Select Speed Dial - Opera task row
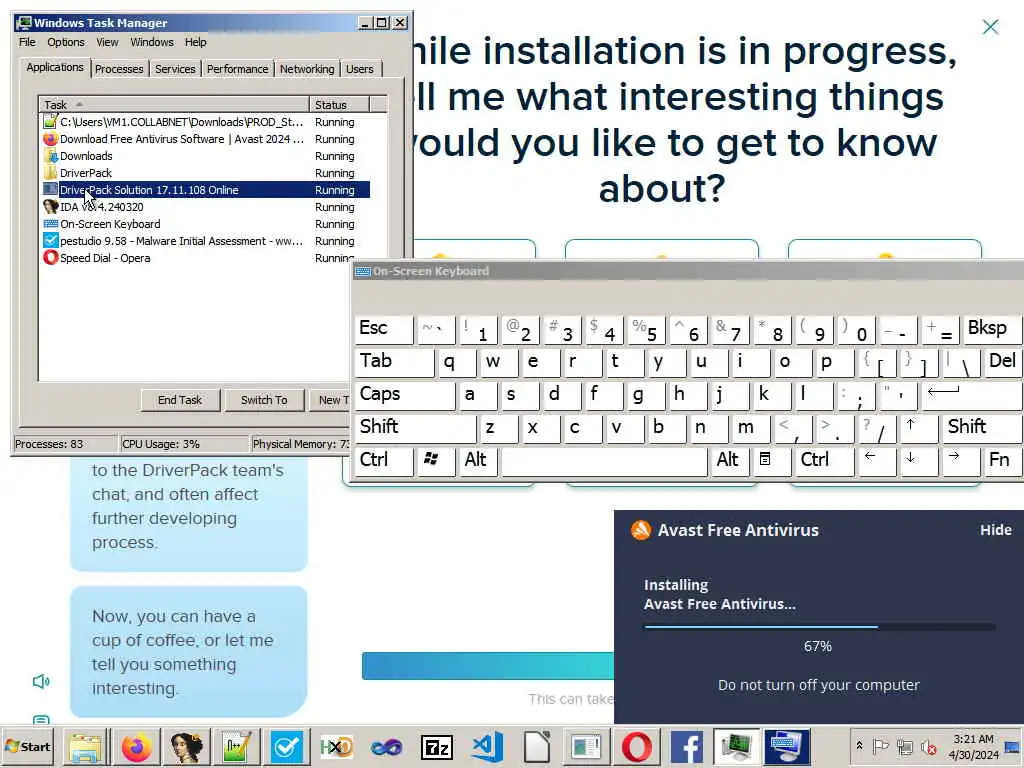The image size is (1024, 768). click(206, 258)
